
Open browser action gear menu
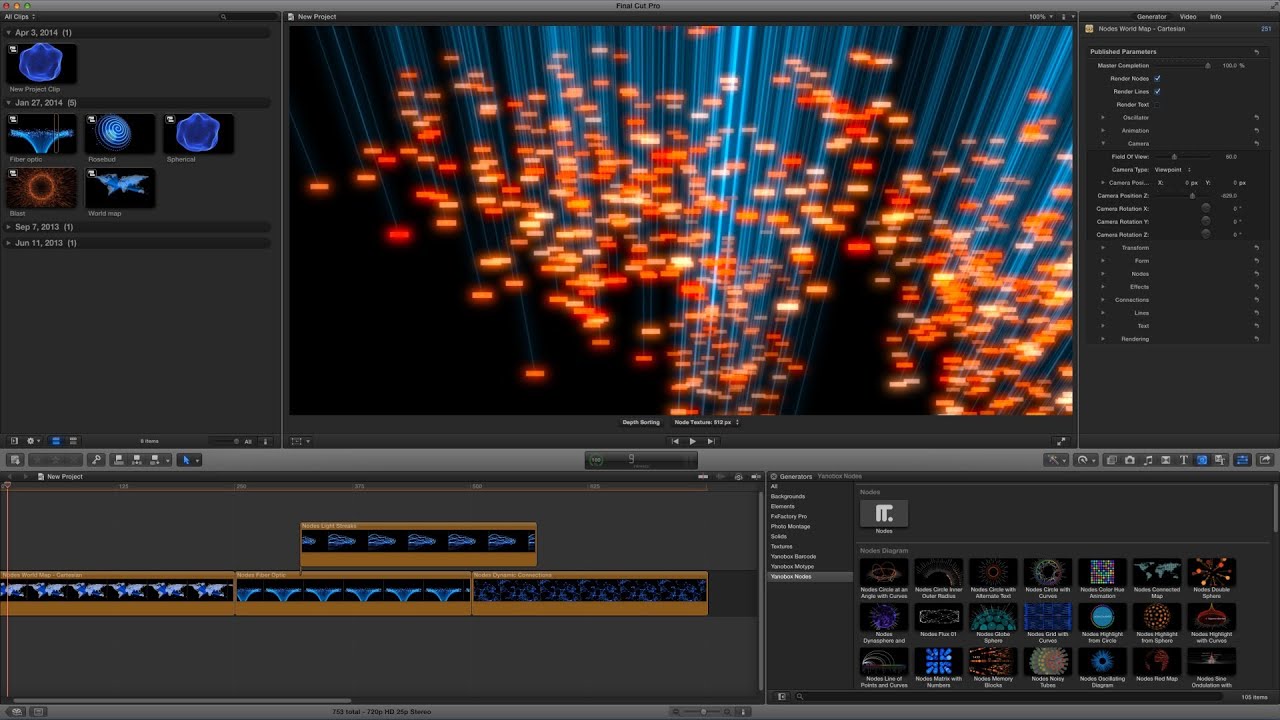[x=33, y=441]
